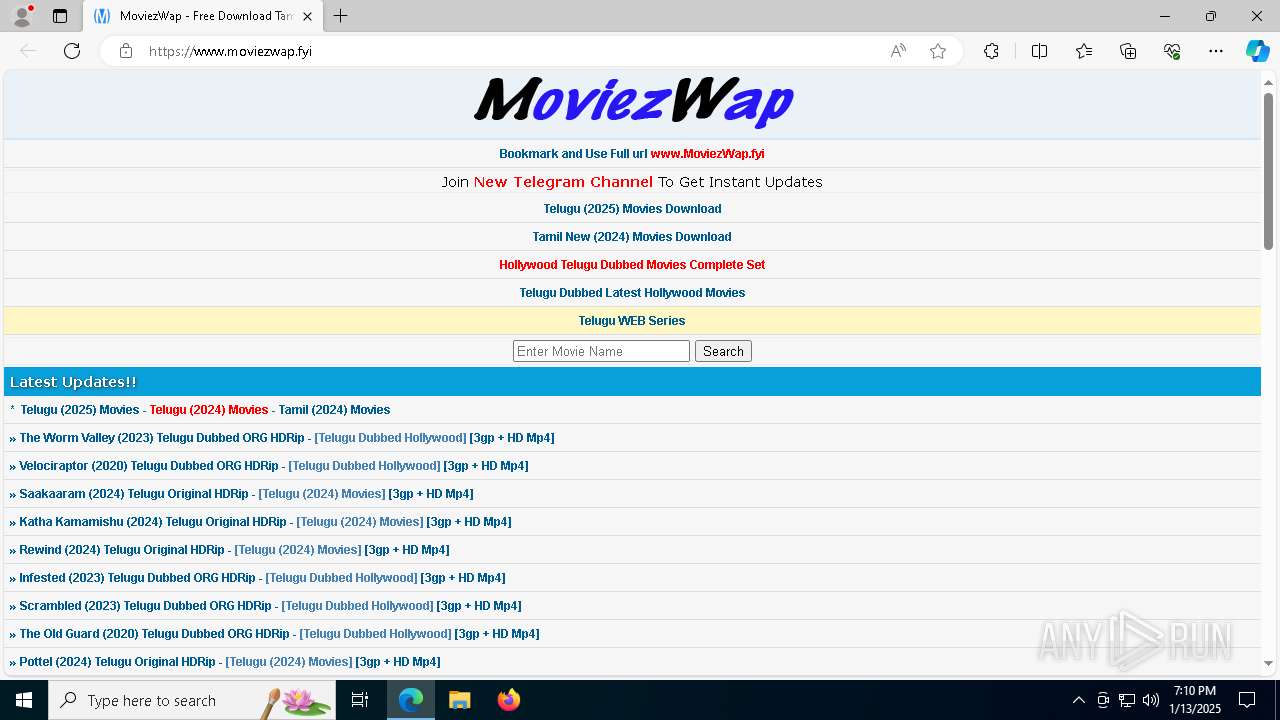This screenshot has width=1280, height=720.
Task: Open Favorites list icon
Action: click(1084, 51)
